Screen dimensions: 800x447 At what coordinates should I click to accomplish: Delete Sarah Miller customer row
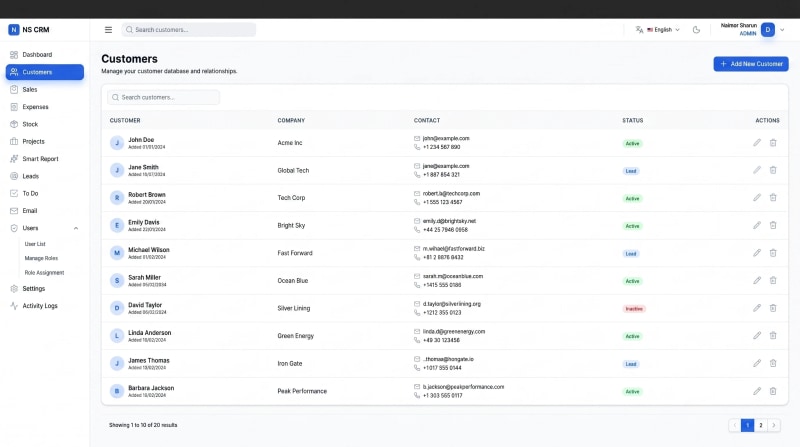[773, 281]
